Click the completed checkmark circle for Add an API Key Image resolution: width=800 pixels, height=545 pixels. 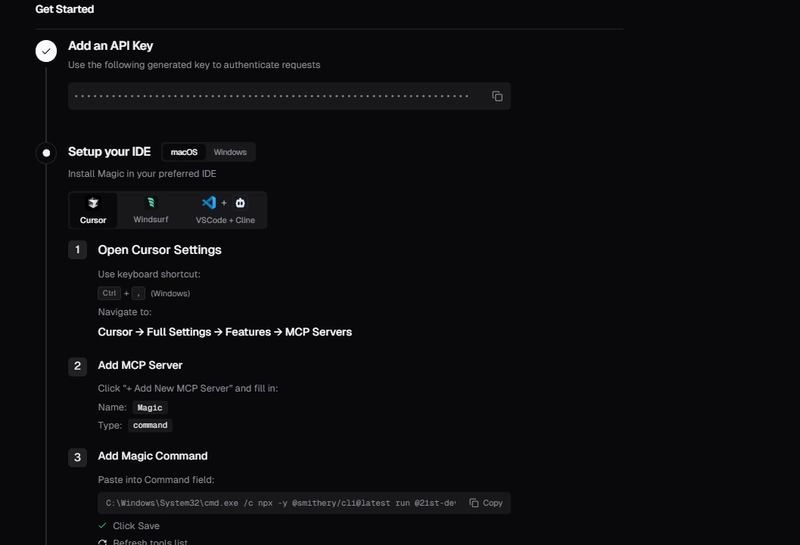(x=46, y=51)
